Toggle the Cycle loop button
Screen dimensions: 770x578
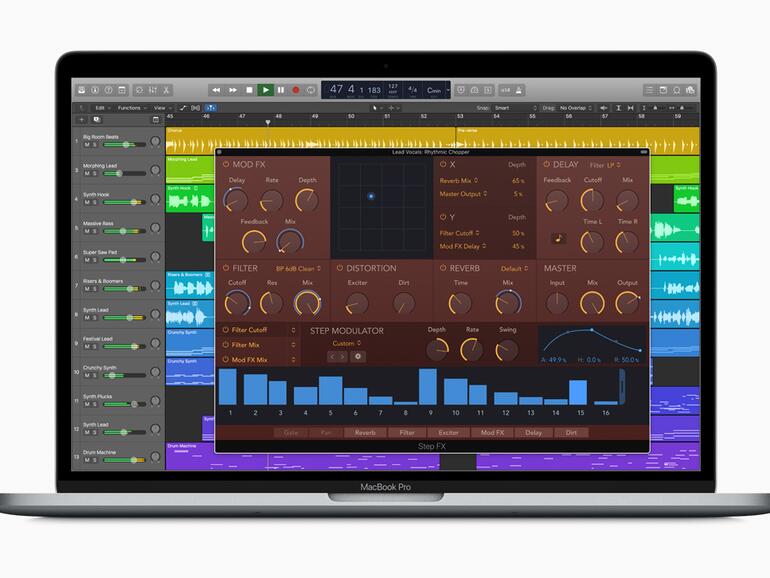311,90
